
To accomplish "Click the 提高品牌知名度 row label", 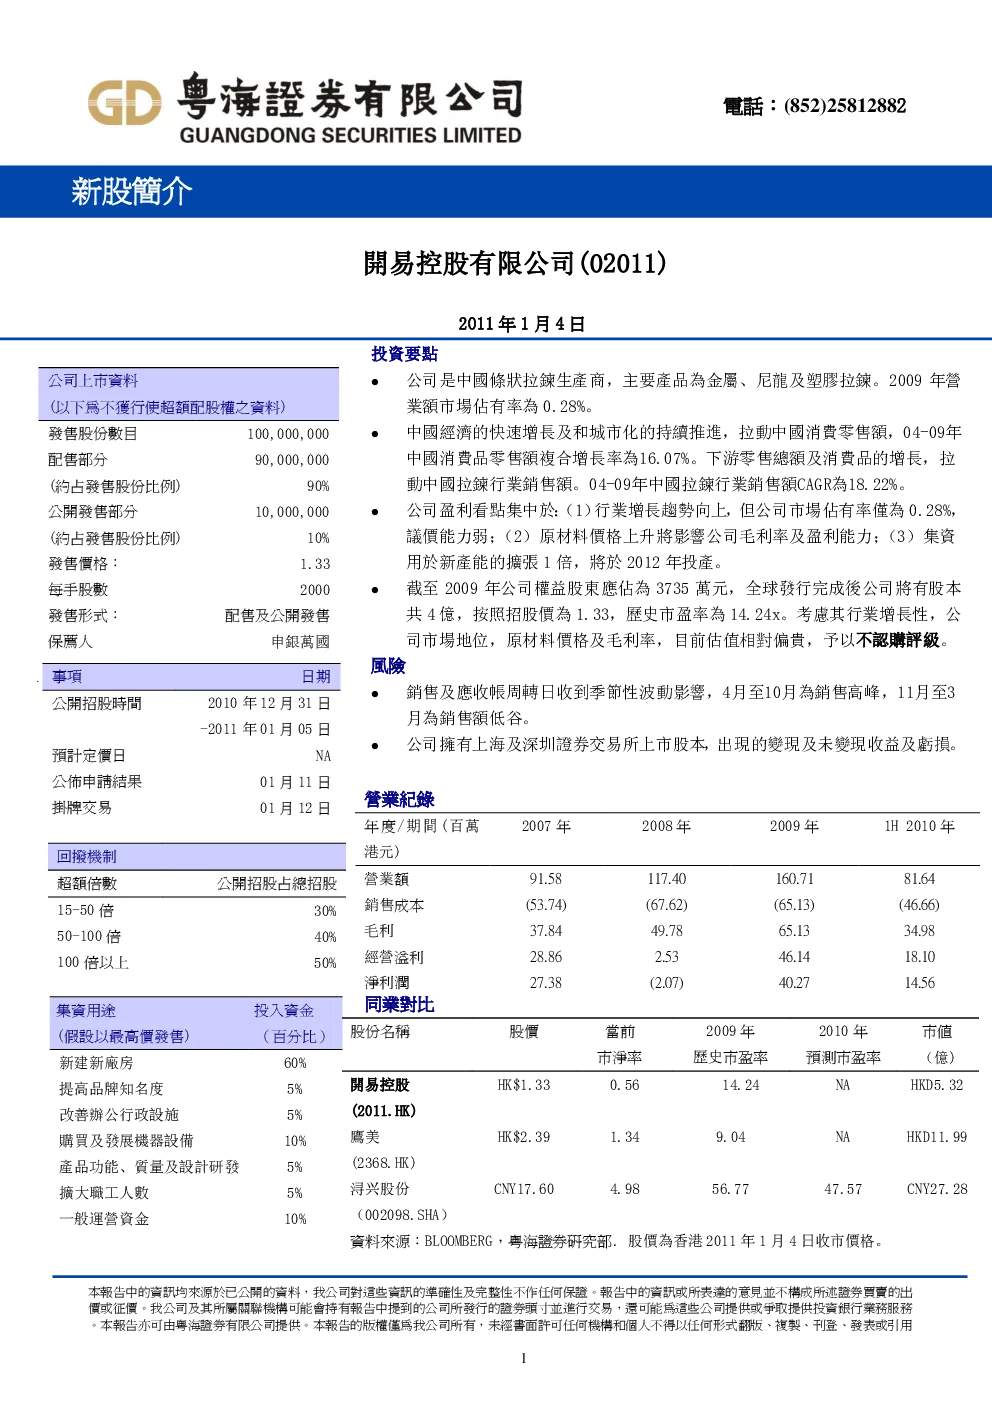I will tap(111, 1089).
